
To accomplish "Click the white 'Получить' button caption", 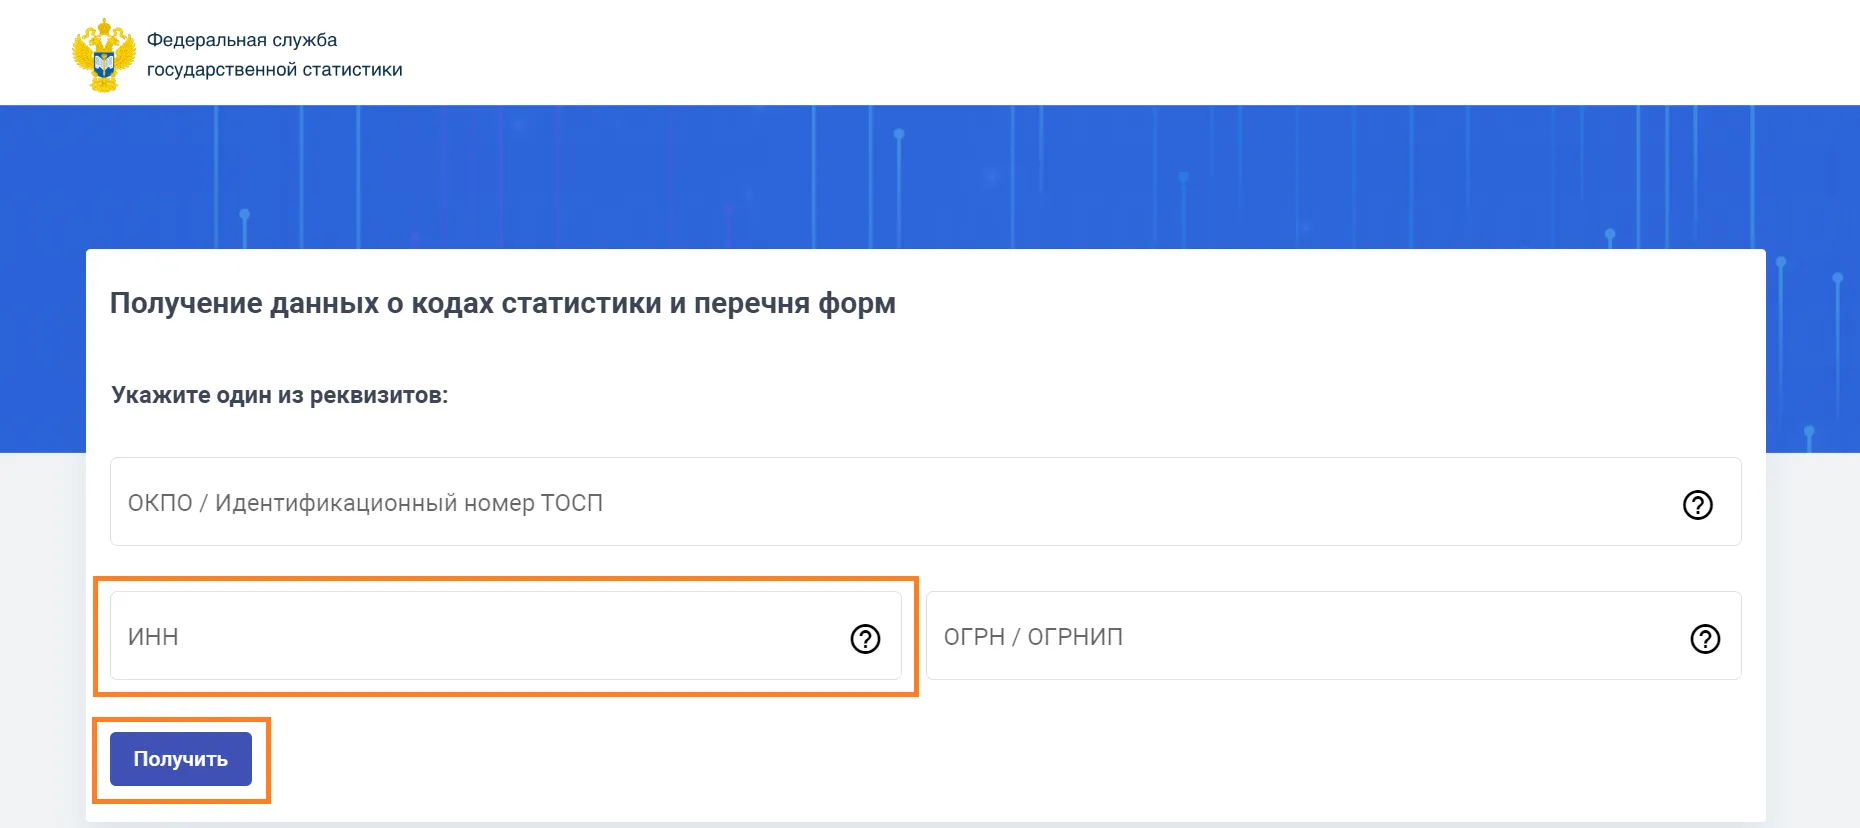I will 181,759.
